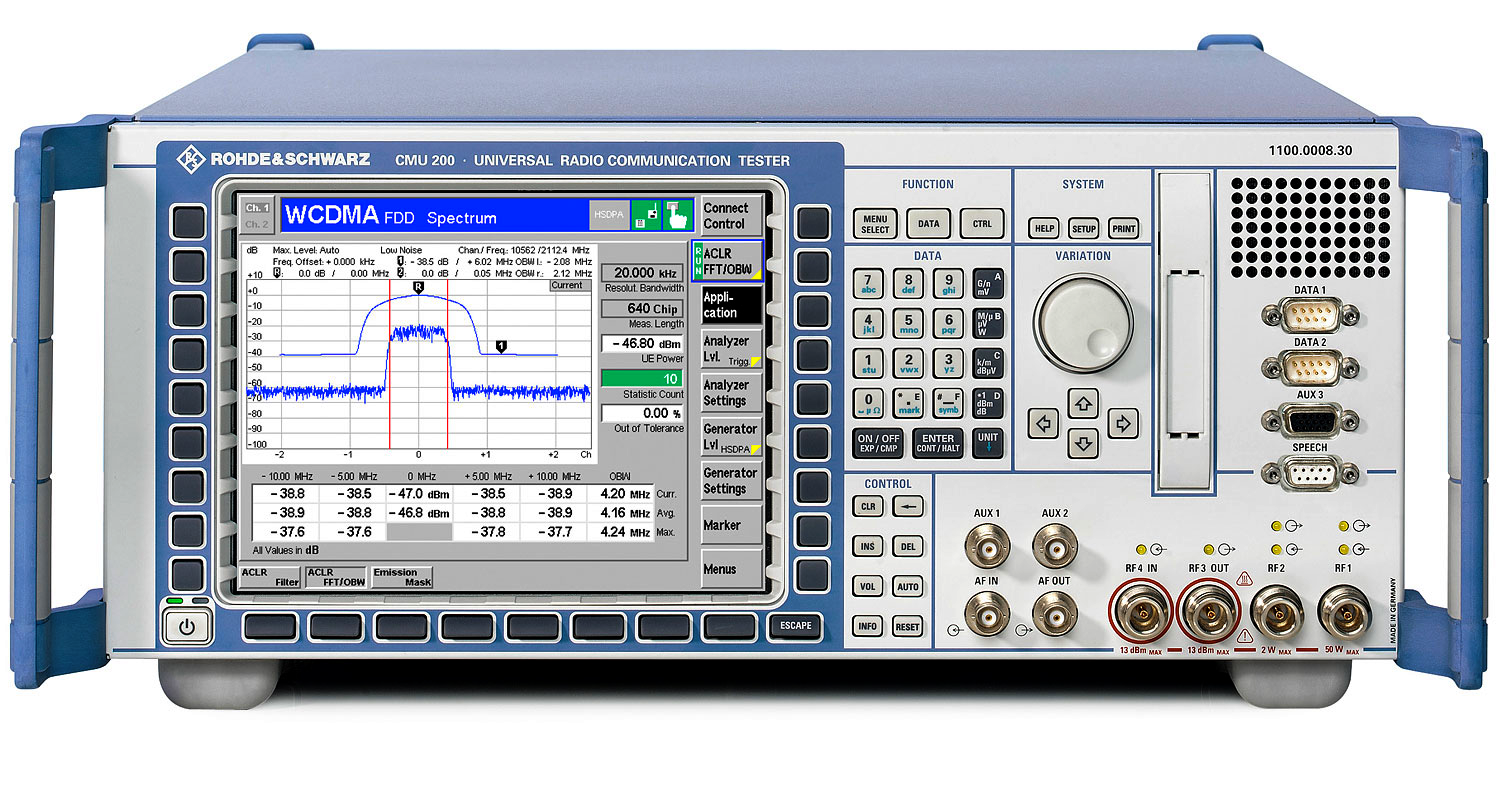Switch to the Emission Mask tab

pos(402,577)
